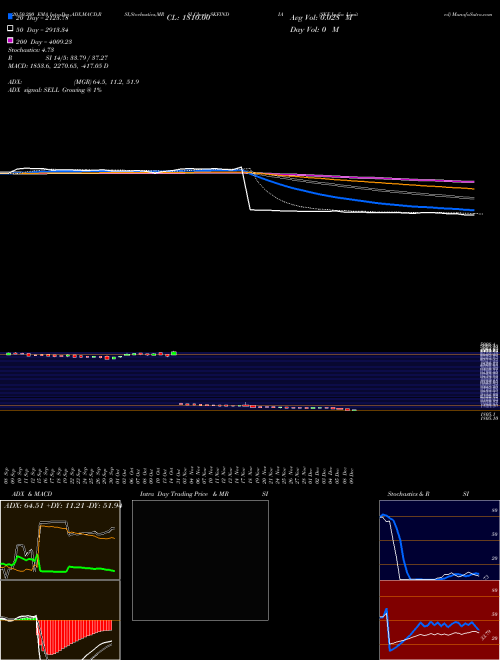Select the CL: 1810.00 closing price text
Image resolution: width=500 pixels, height=660 pixels.
click(188, 18)
